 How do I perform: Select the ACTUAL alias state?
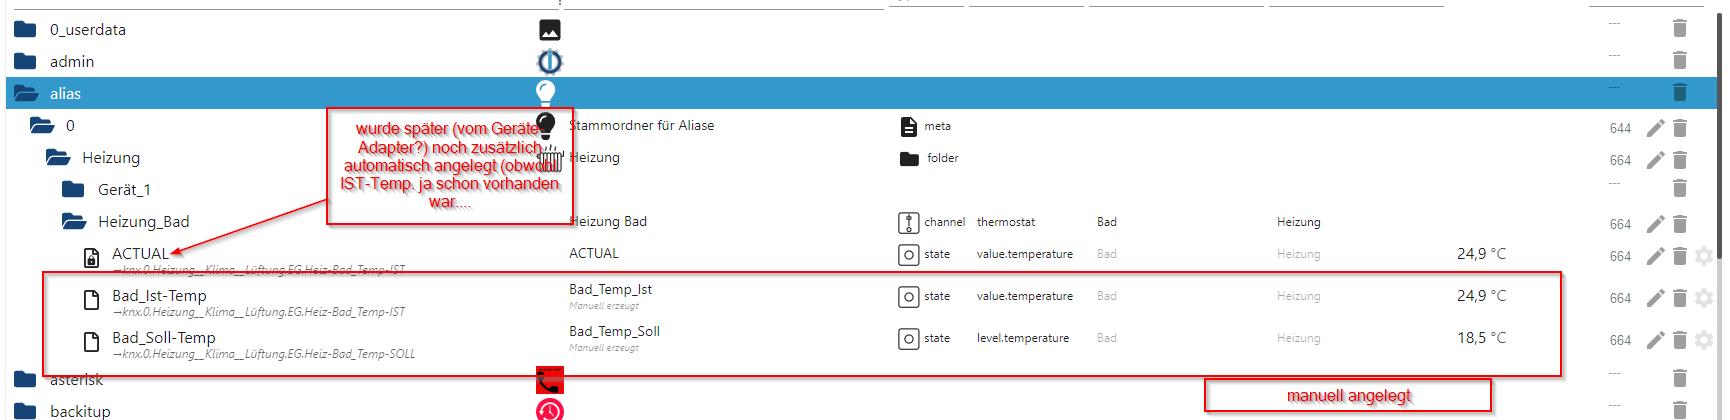pos(140,254)
